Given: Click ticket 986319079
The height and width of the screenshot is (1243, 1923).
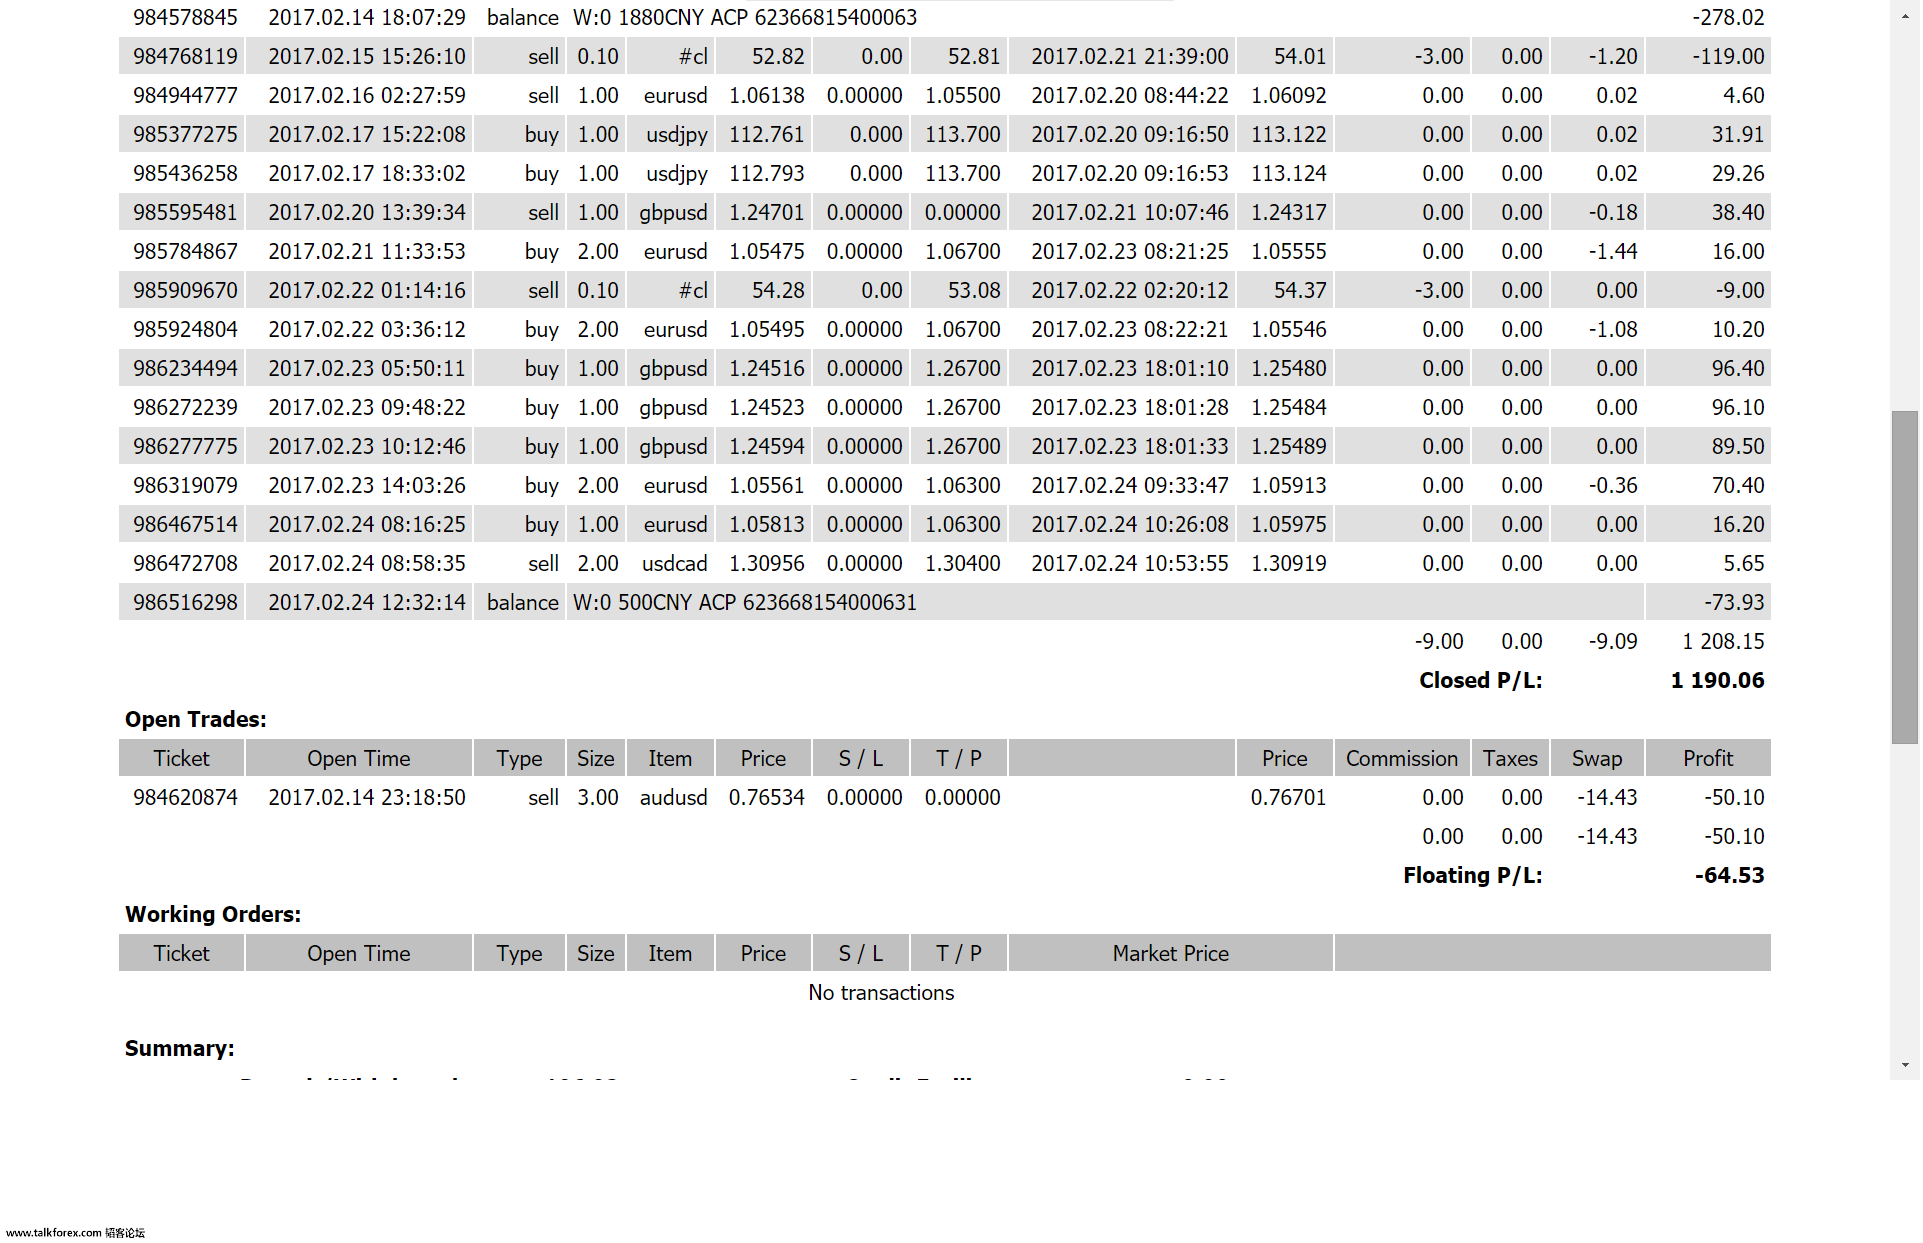Looking at the screenshot, I should coord(185,486).
